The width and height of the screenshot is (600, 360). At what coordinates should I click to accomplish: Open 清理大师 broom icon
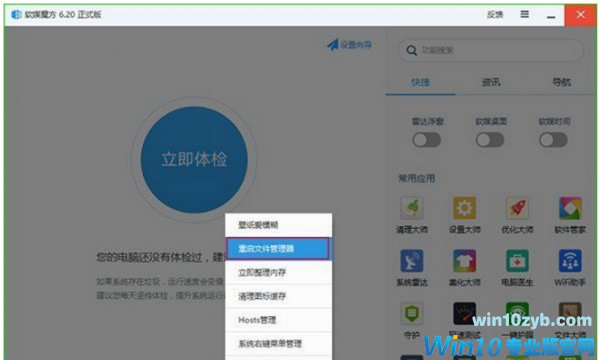tap(412, 208)
